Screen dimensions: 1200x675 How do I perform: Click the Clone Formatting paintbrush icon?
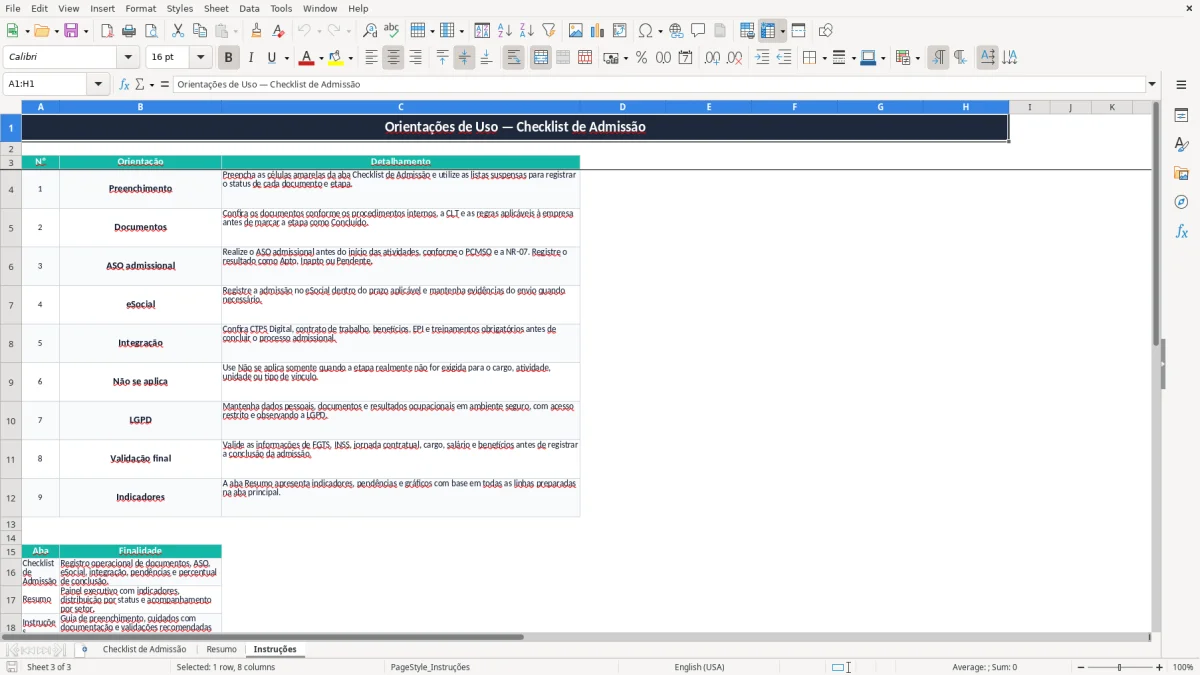257,31
